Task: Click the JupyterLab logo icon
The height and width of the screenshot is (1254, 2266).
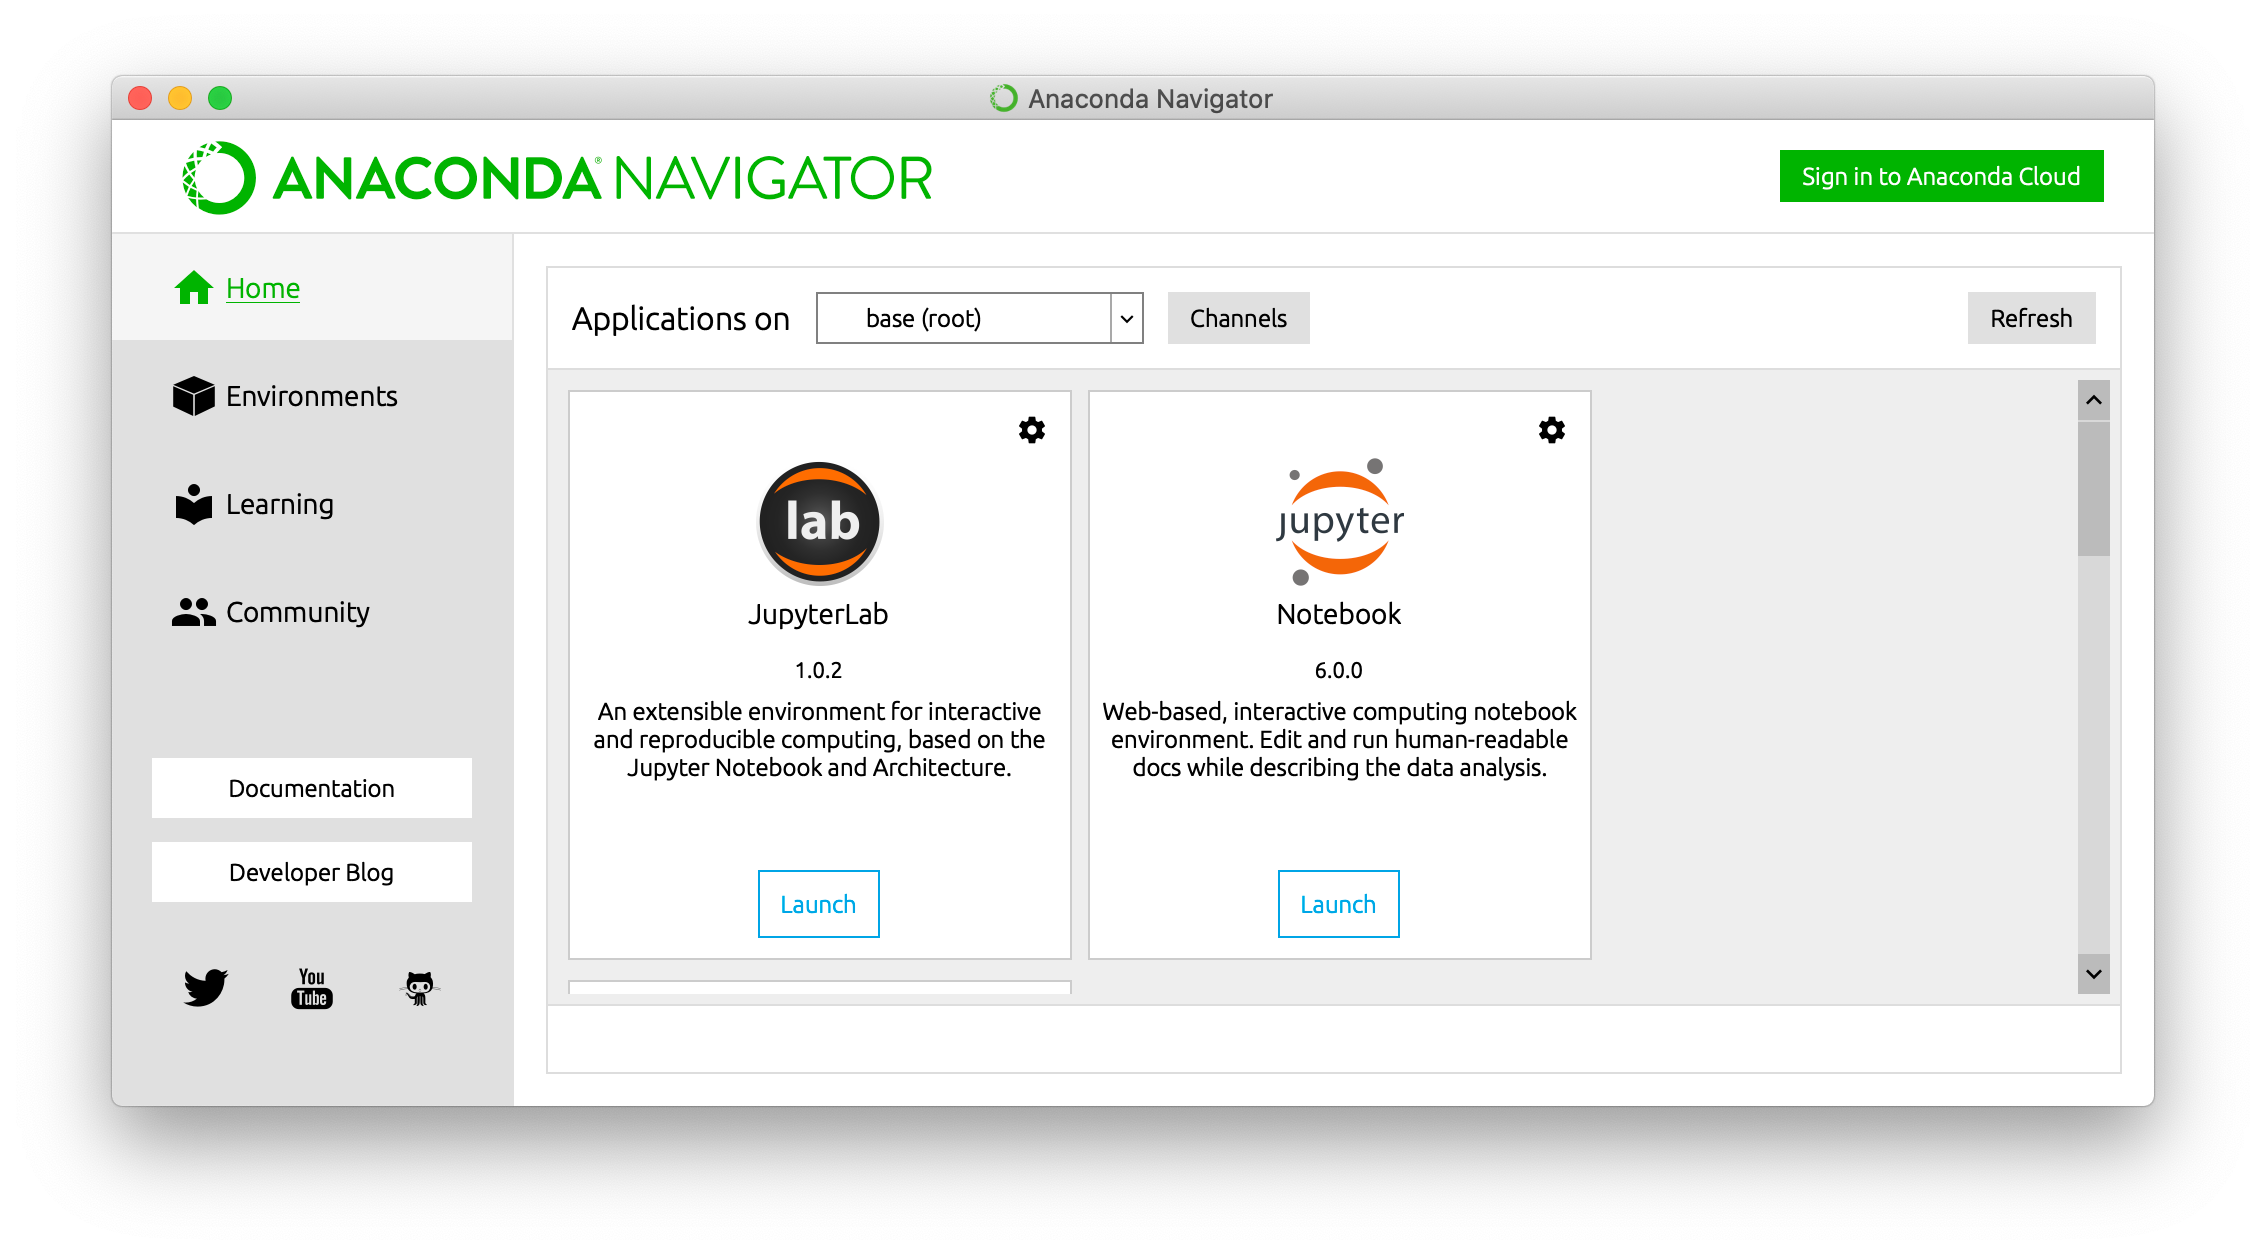Action: pos(819,522)
